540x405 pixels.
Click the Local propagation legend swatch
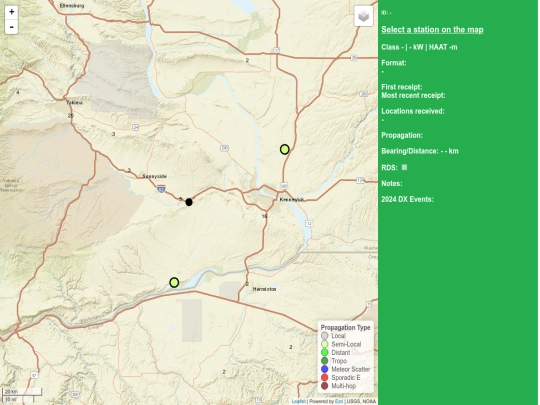pos(324,336)
